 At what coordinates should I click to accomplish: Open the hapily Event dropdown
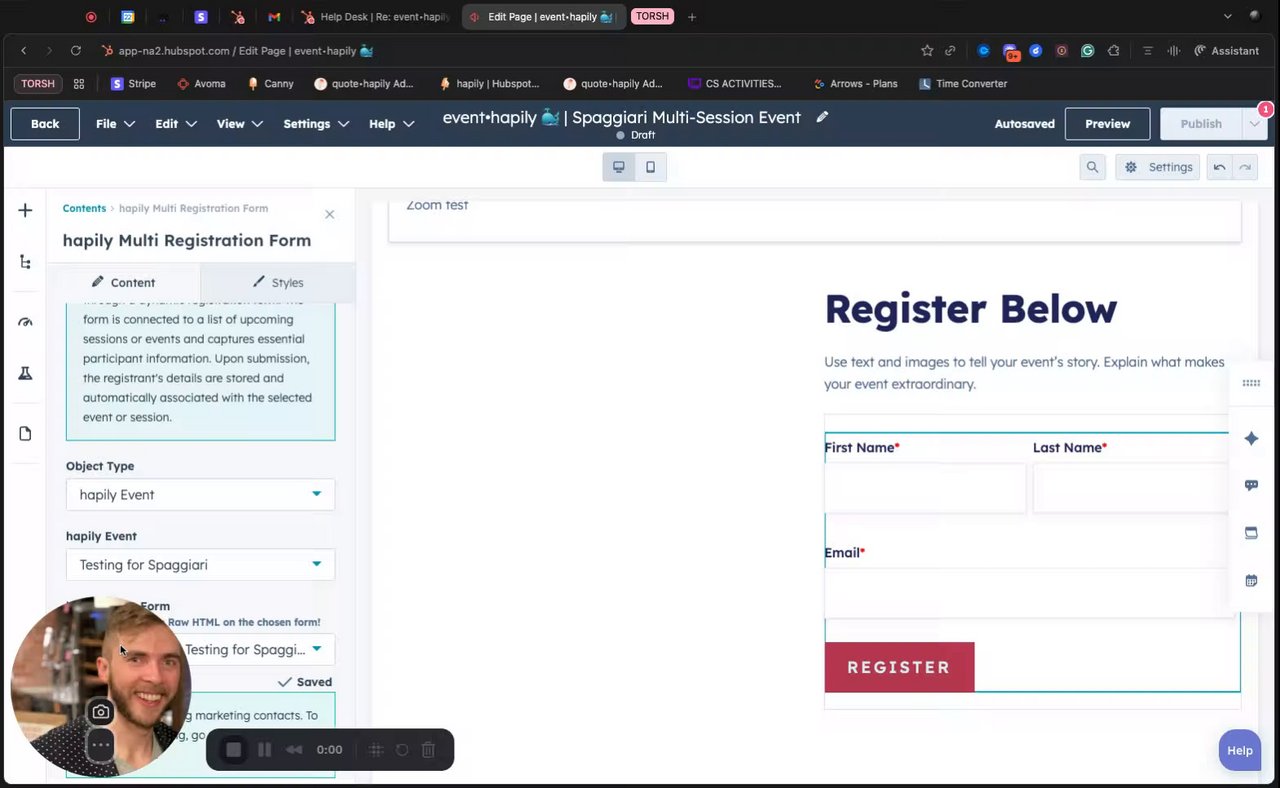[200, 564]
